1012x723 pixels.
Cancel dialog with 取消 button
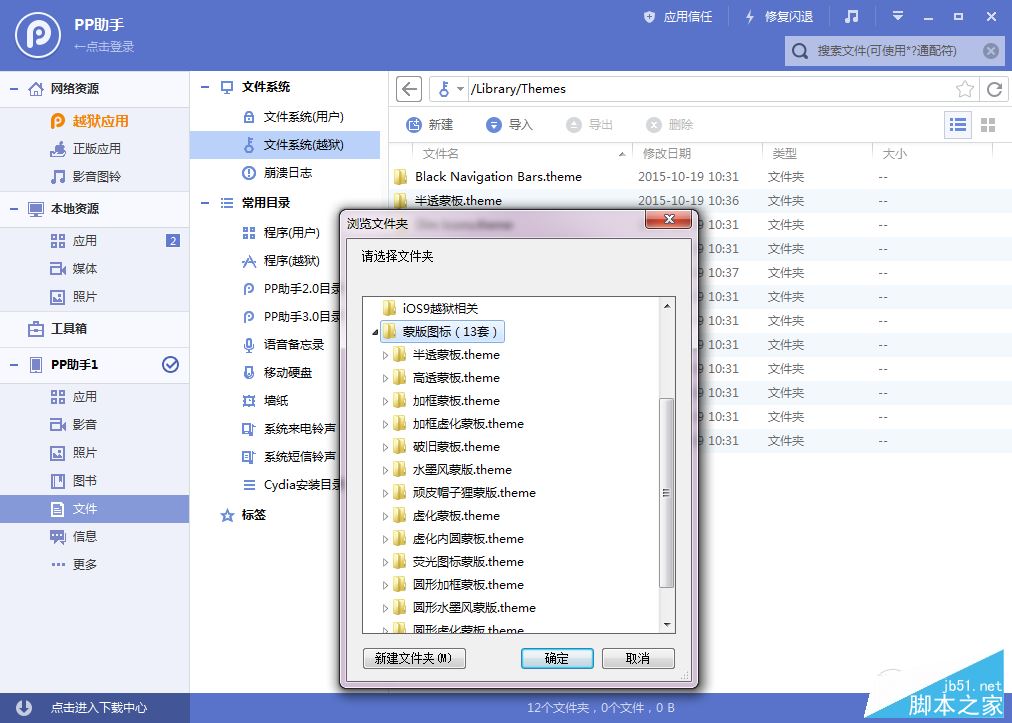(638, 658)
